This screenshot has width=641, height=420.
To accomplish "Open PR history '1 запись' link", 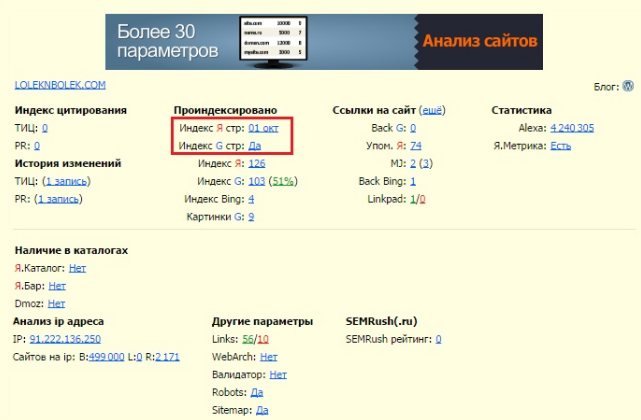I will pyautogui.click(x=58, y=199).
